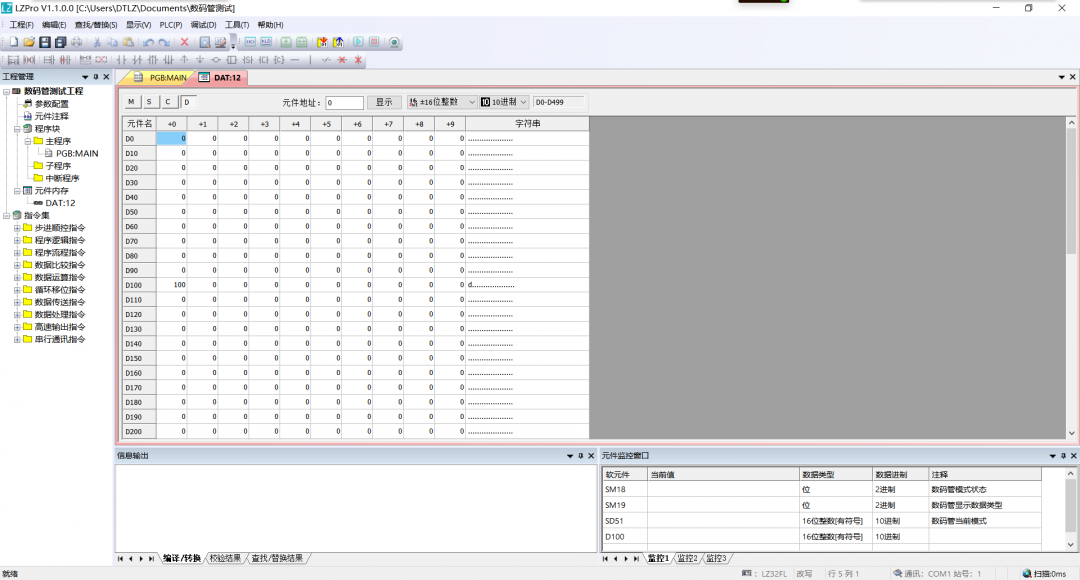
Task: Click the data table vertical scrollbar
Action: click(1071, 200)
